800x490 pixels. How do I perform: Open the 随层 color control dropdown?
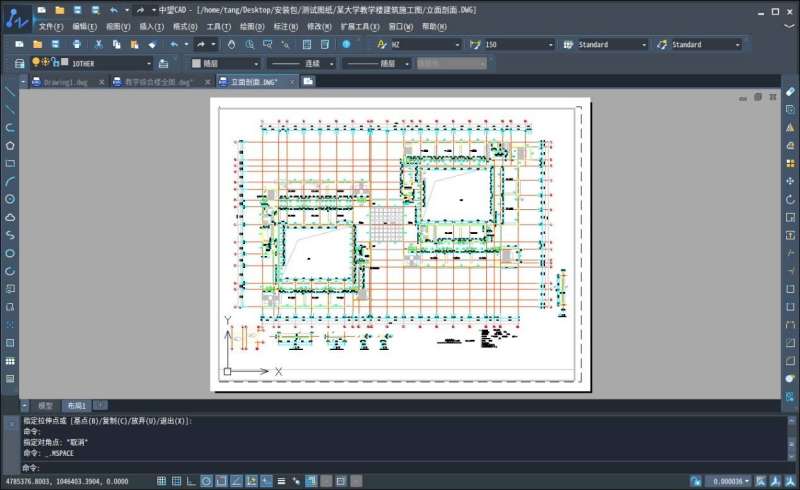225,63
